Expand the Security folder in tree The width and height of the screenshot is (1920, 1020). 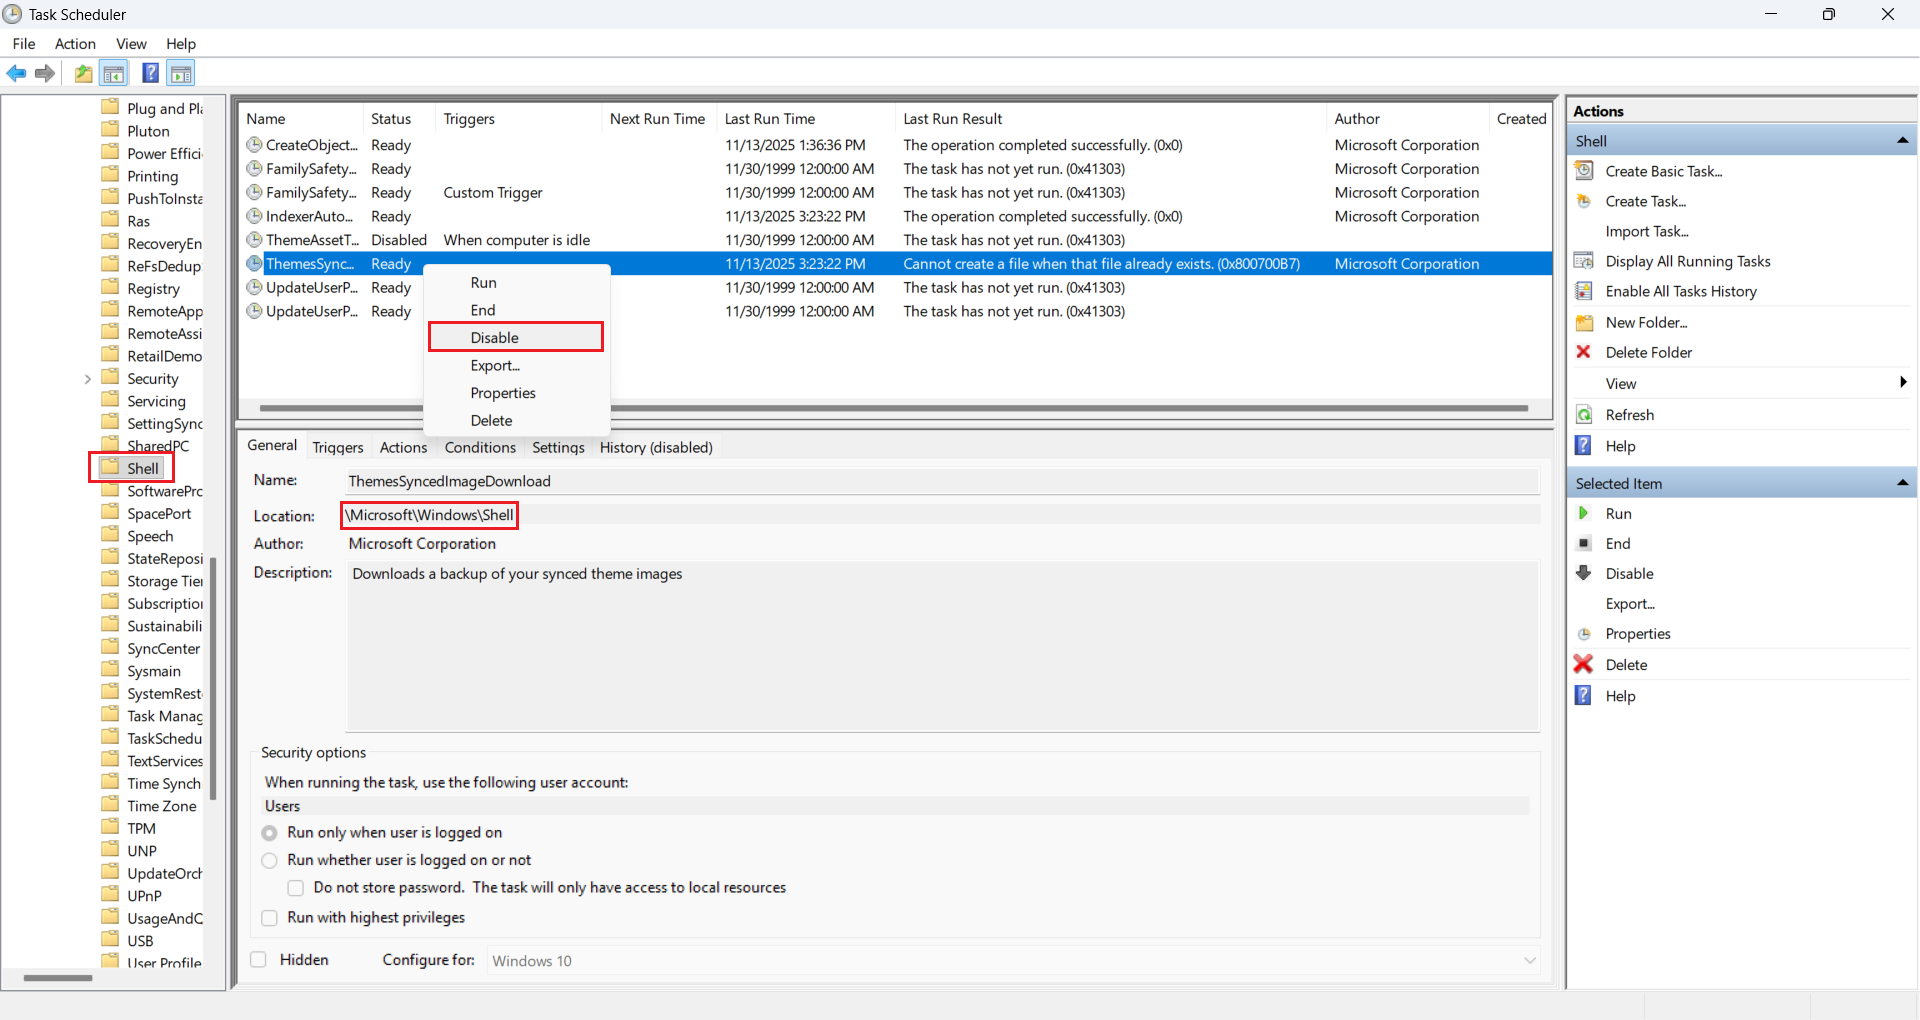coord(88,379)
